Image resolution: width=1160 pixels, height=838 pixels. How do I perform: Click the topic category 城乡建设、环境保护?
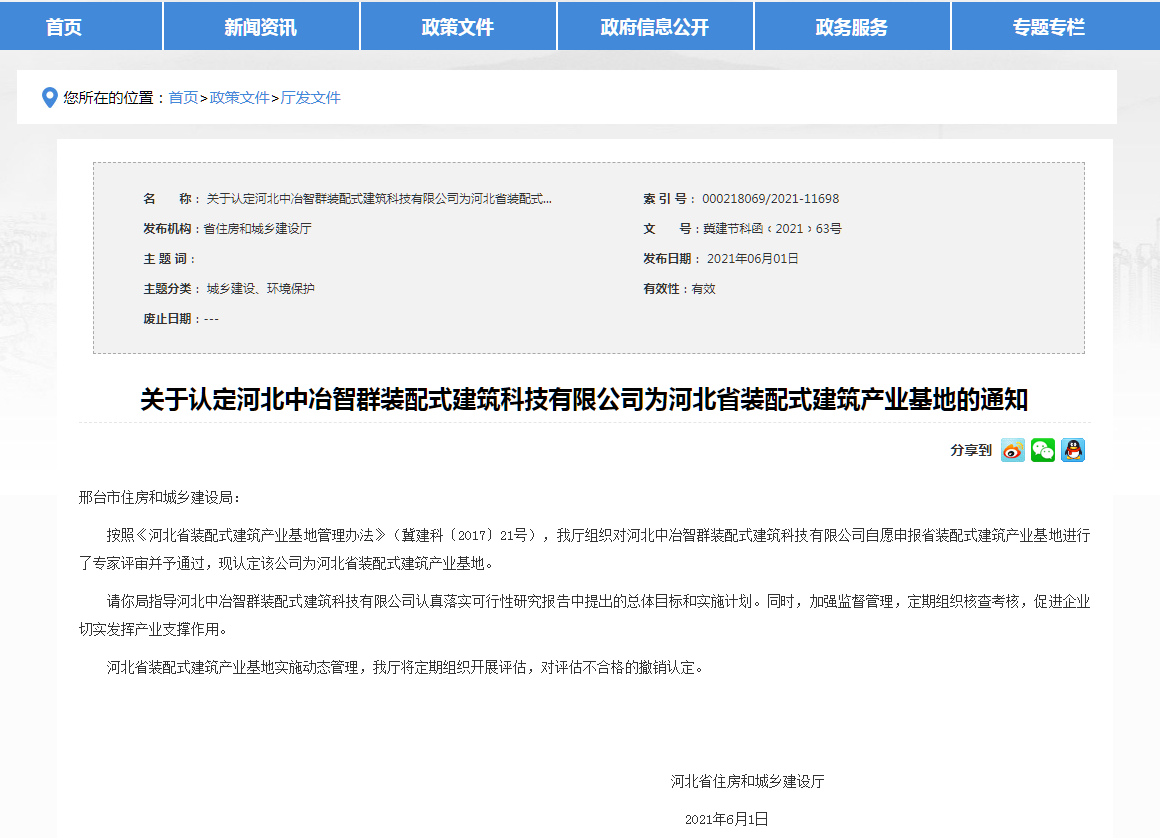point(260,289)
